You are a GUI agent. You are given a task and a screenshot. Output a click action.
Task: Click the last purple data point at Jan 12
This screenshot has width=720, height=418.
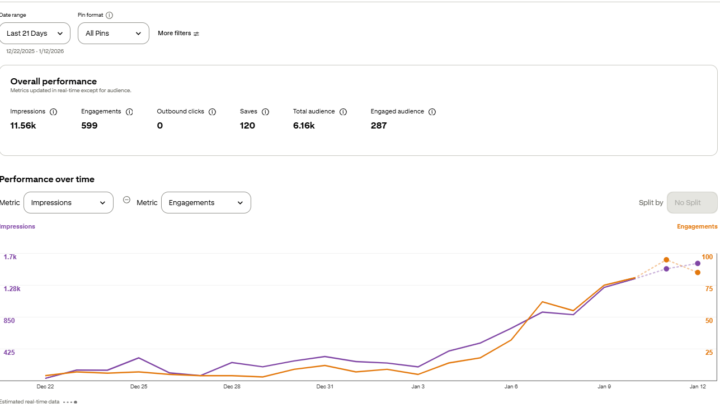click(697, 264)
